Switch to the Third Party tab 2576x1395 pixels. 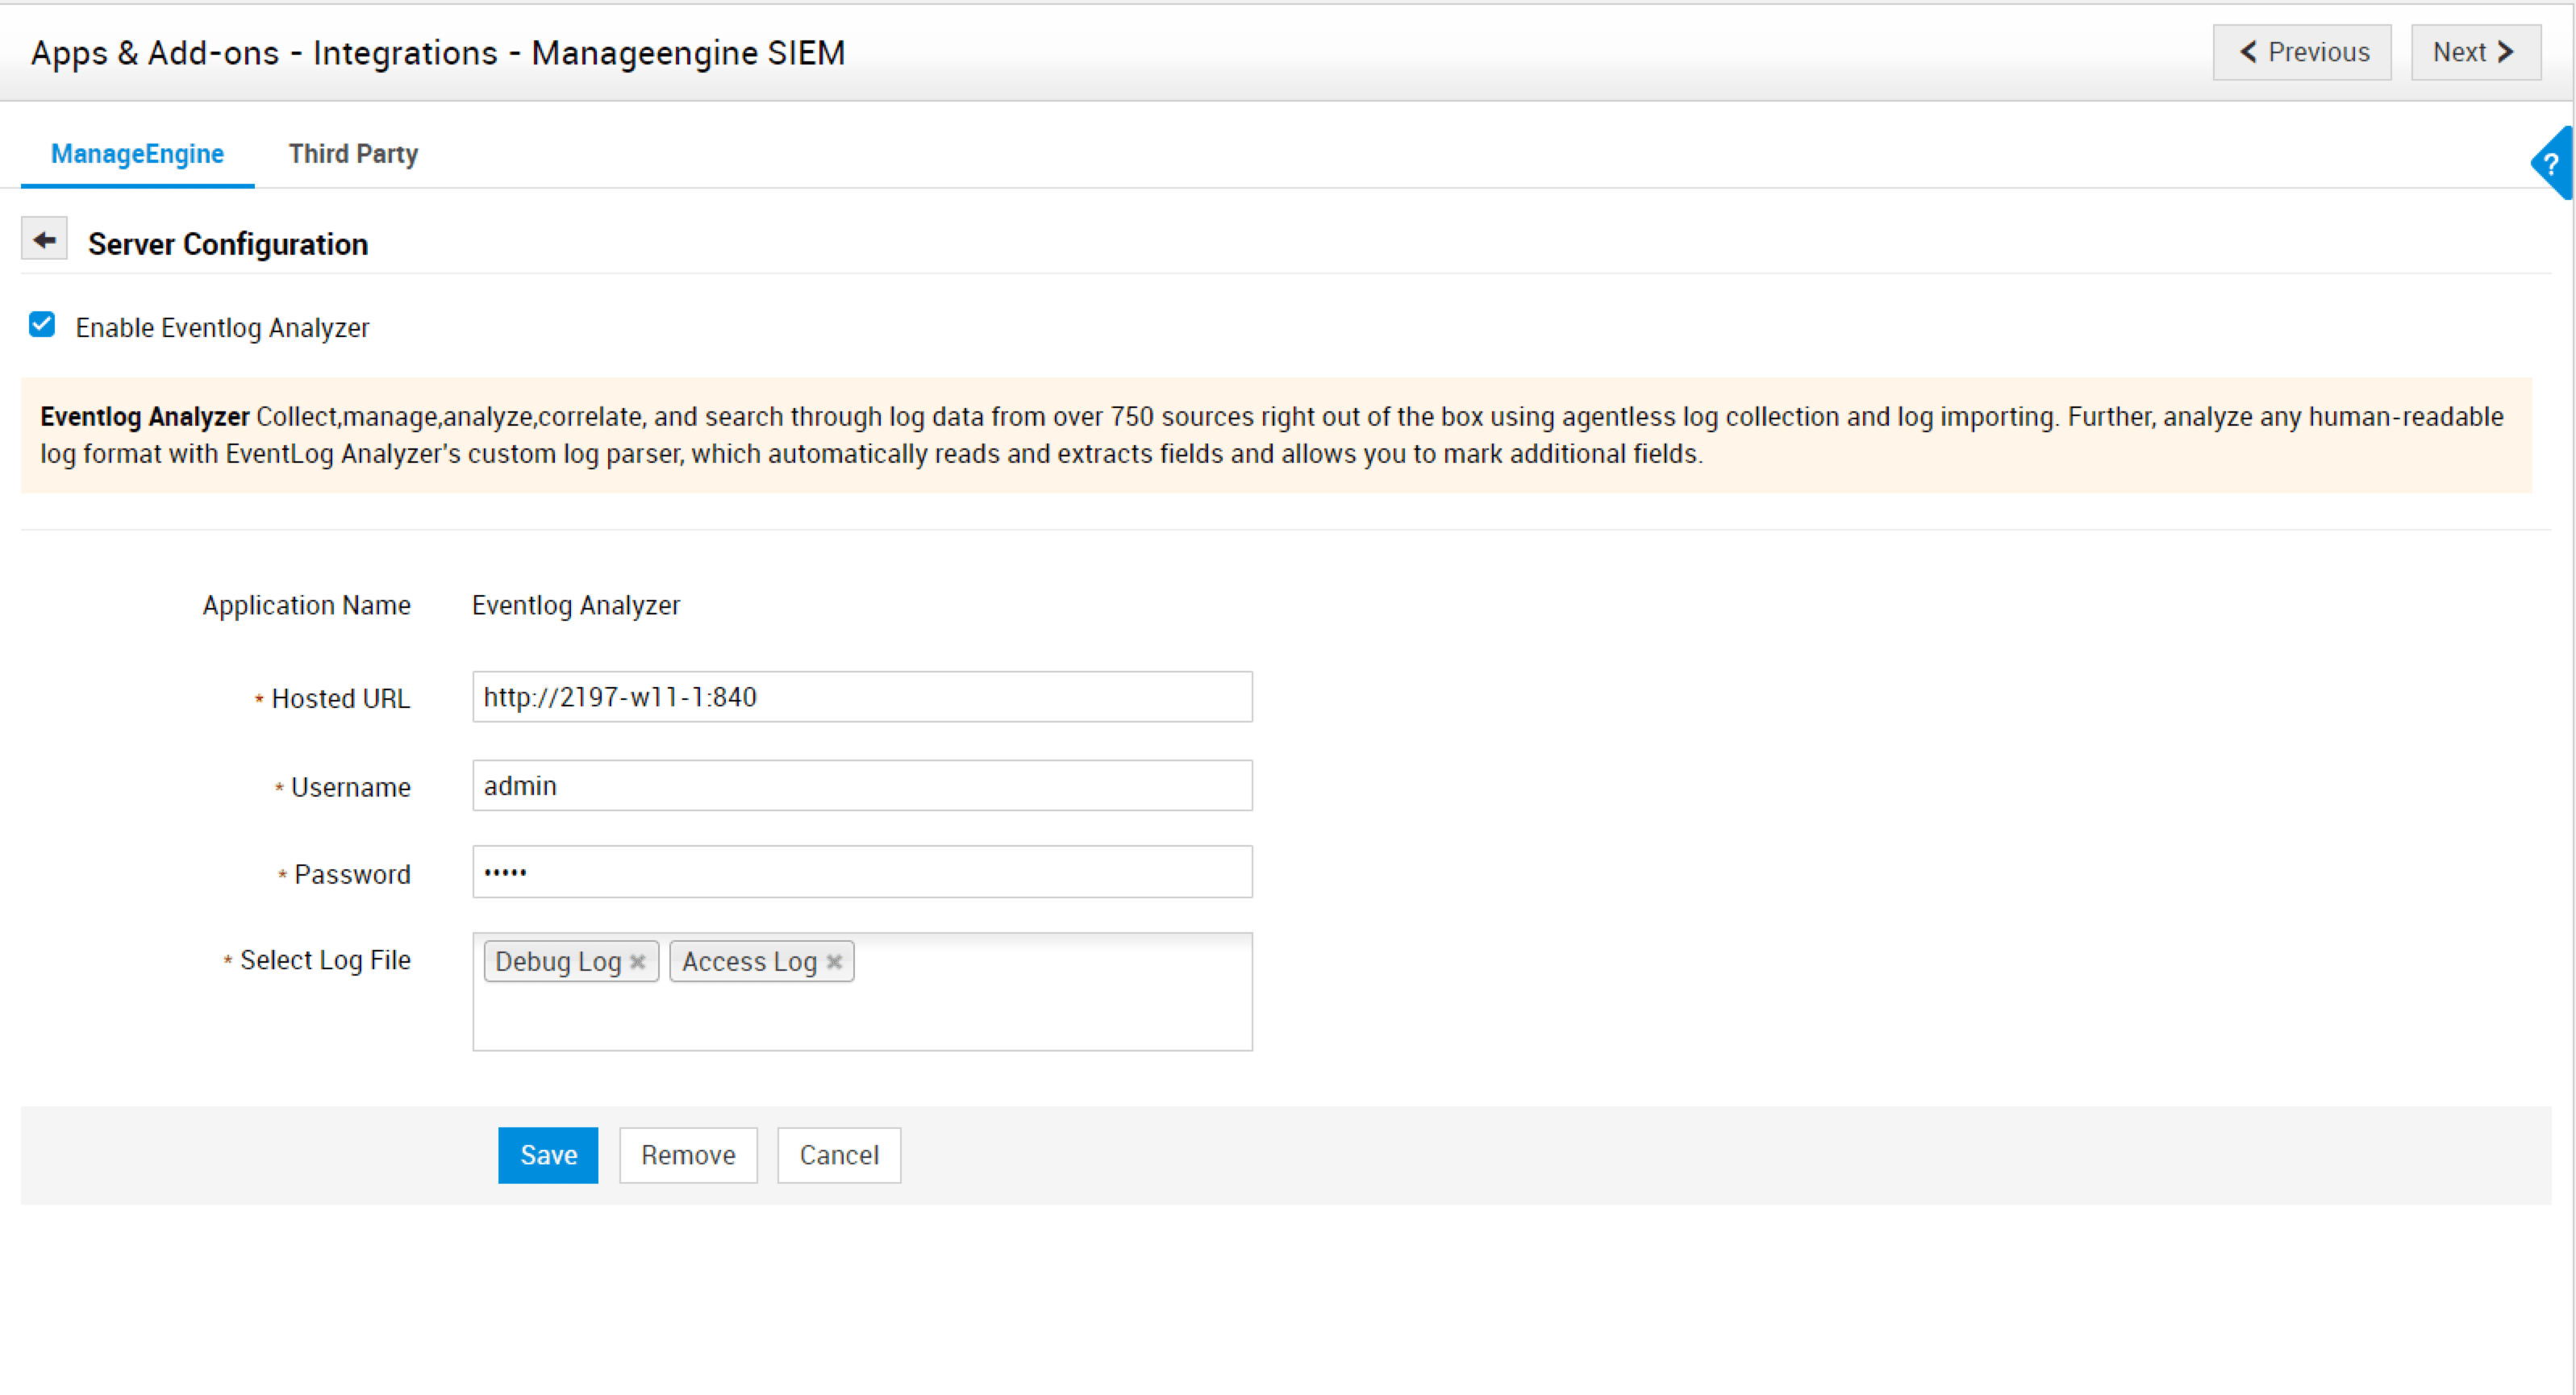(x=353, y=154)
